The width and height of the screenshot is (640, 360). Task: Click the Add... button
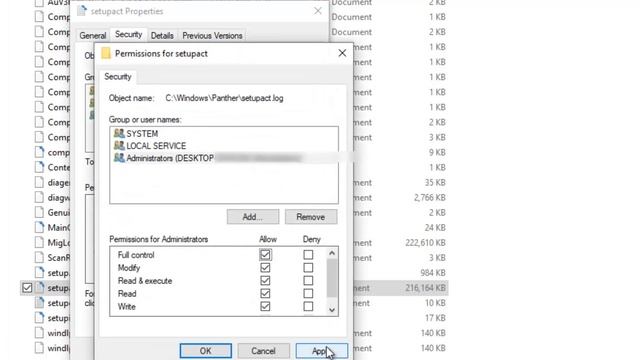tap(253, 217)
